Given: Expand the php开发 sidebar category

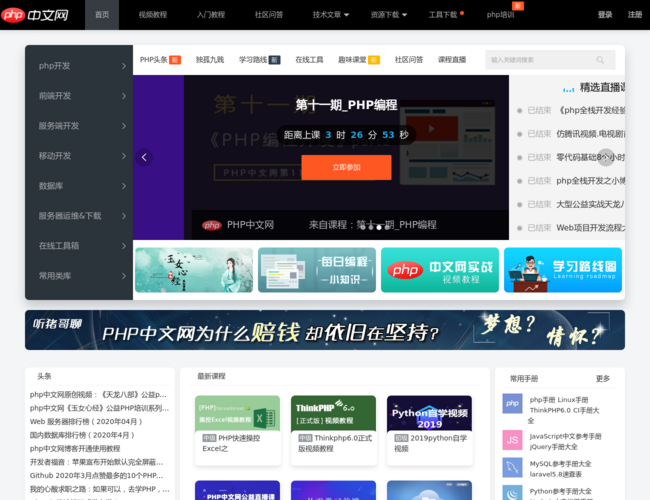Looking at the screenshot, I should click(79, 66).
